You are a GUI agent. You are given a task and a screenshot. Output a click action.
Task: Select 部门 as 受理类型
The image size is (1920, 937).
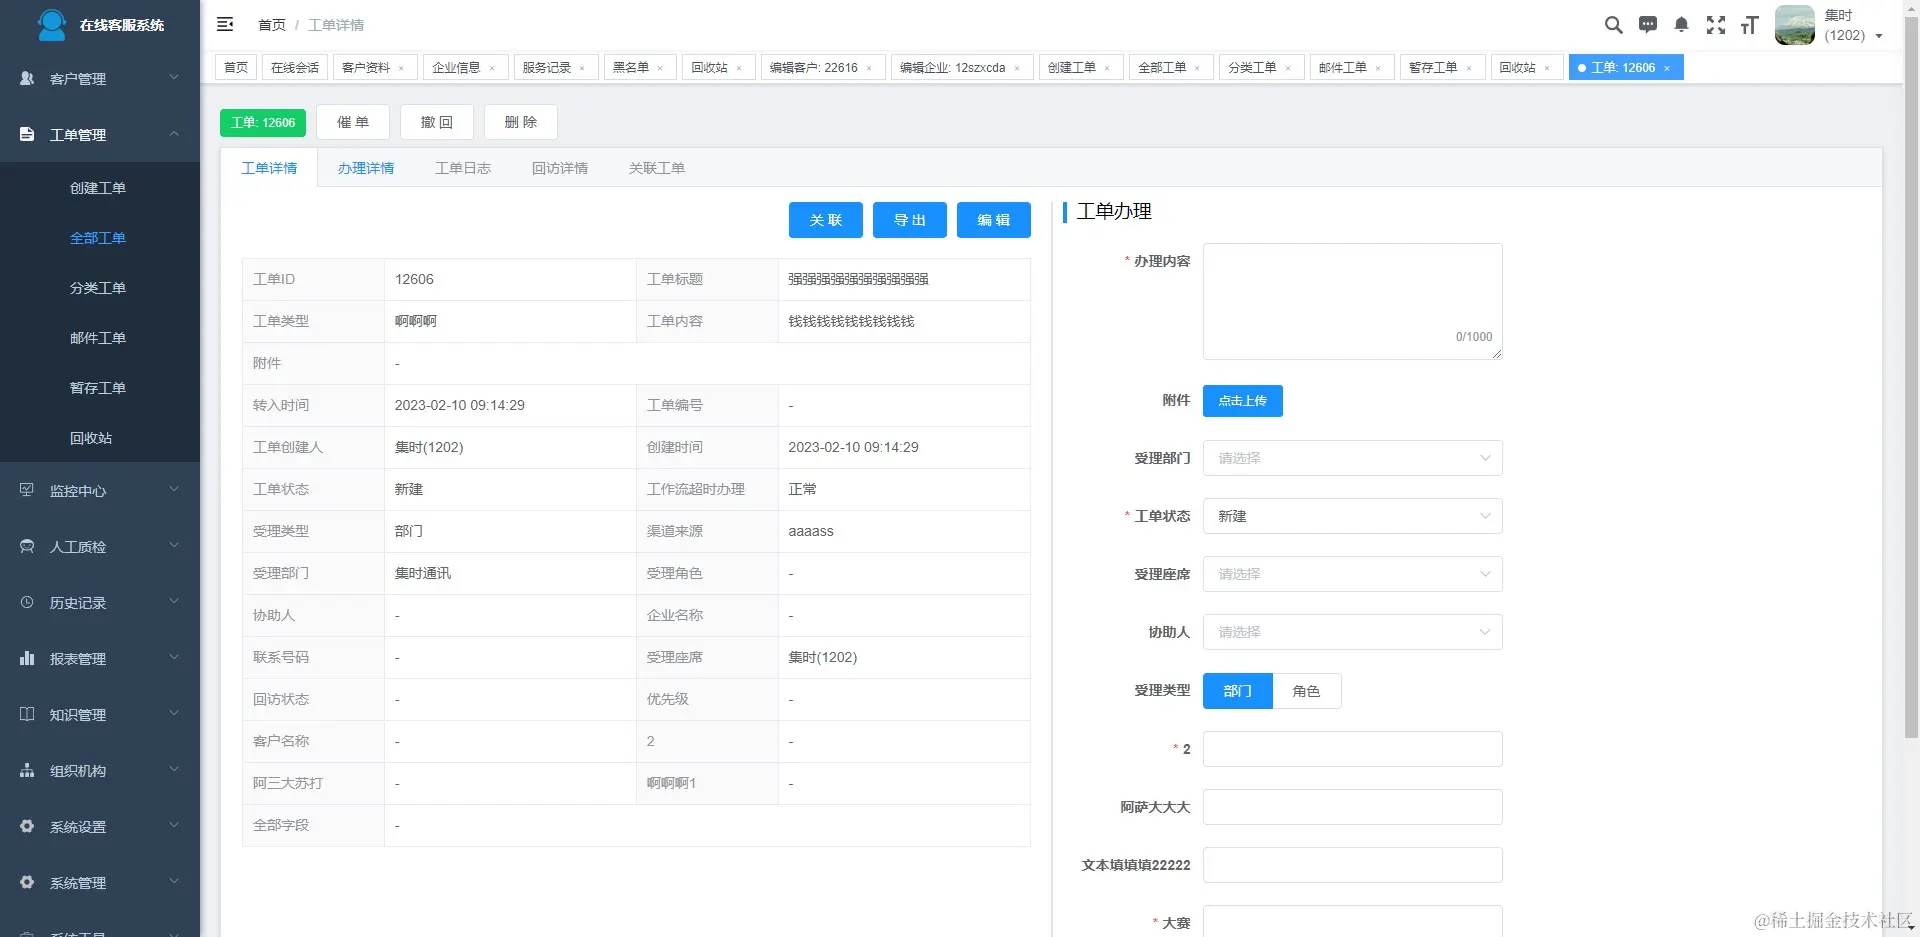pos(1237,691)
